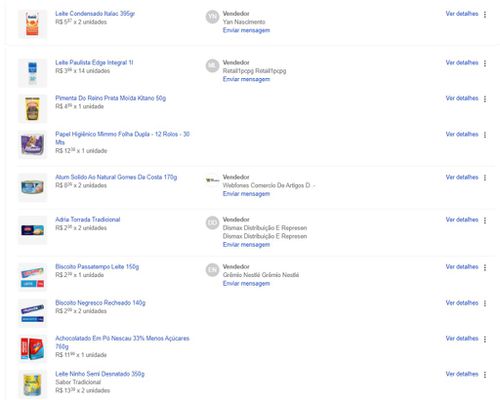The width and height of the screenshot is (500, 400).
Task: Open three-dot menu for Adria Torrada Tradicional
Action: [x=485, y=220]
